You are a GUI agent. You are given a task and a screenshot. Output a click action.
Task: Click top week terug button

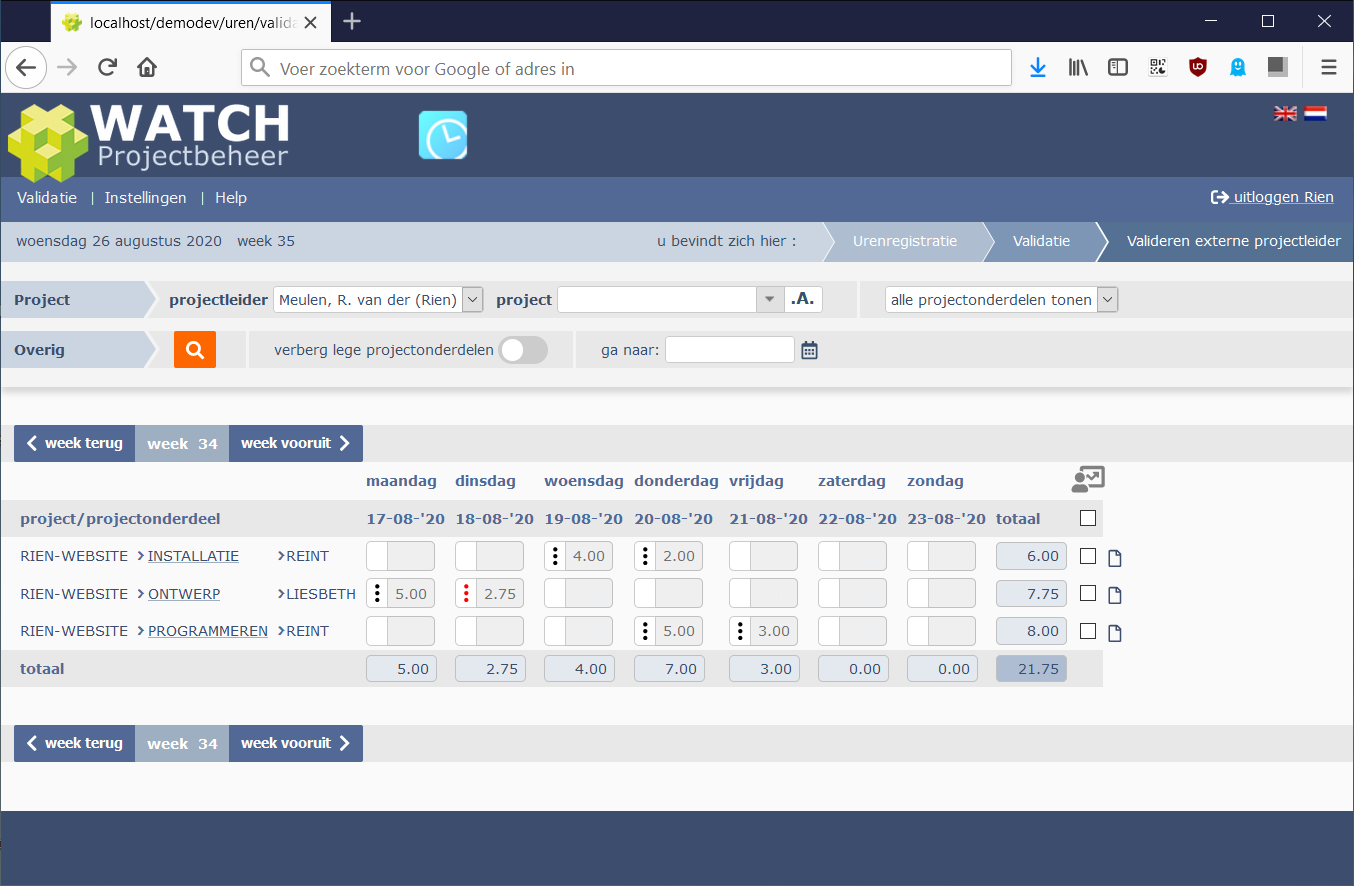(x=75, y=443)
